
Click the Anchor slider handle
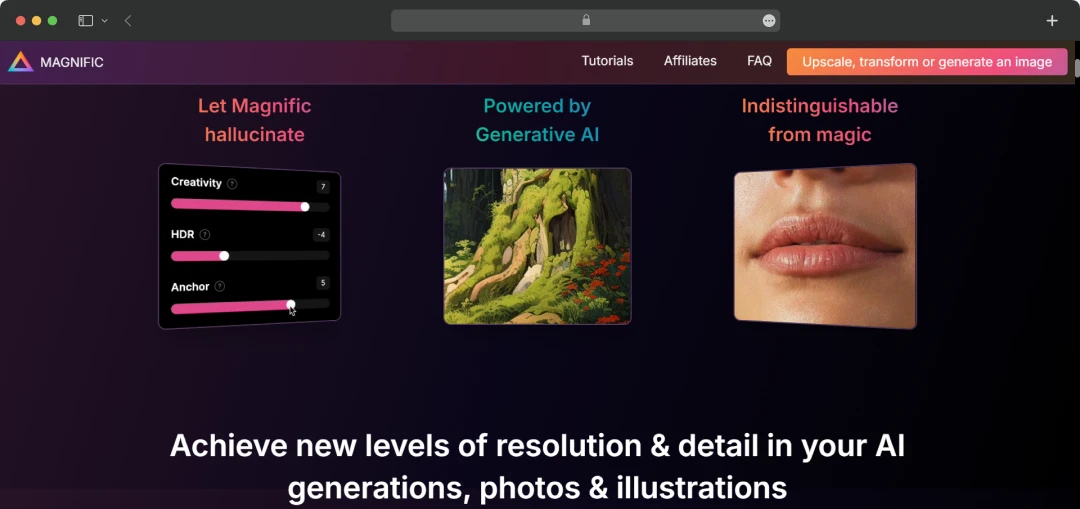tap(291, 304)
